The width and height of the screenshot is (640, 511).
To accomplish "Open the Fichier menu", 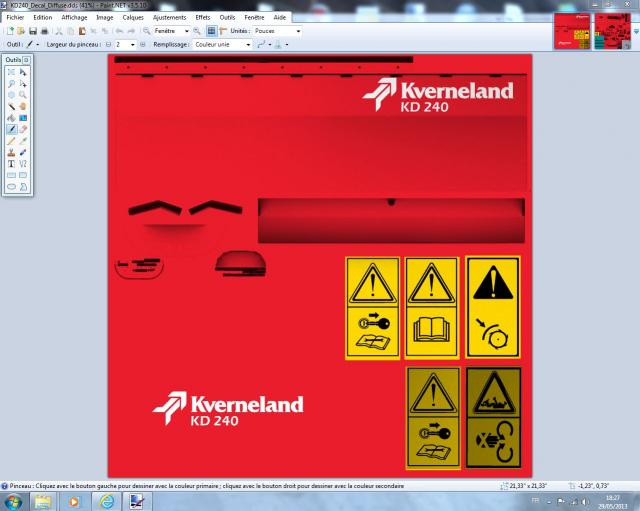I will (x=15, y=18).
